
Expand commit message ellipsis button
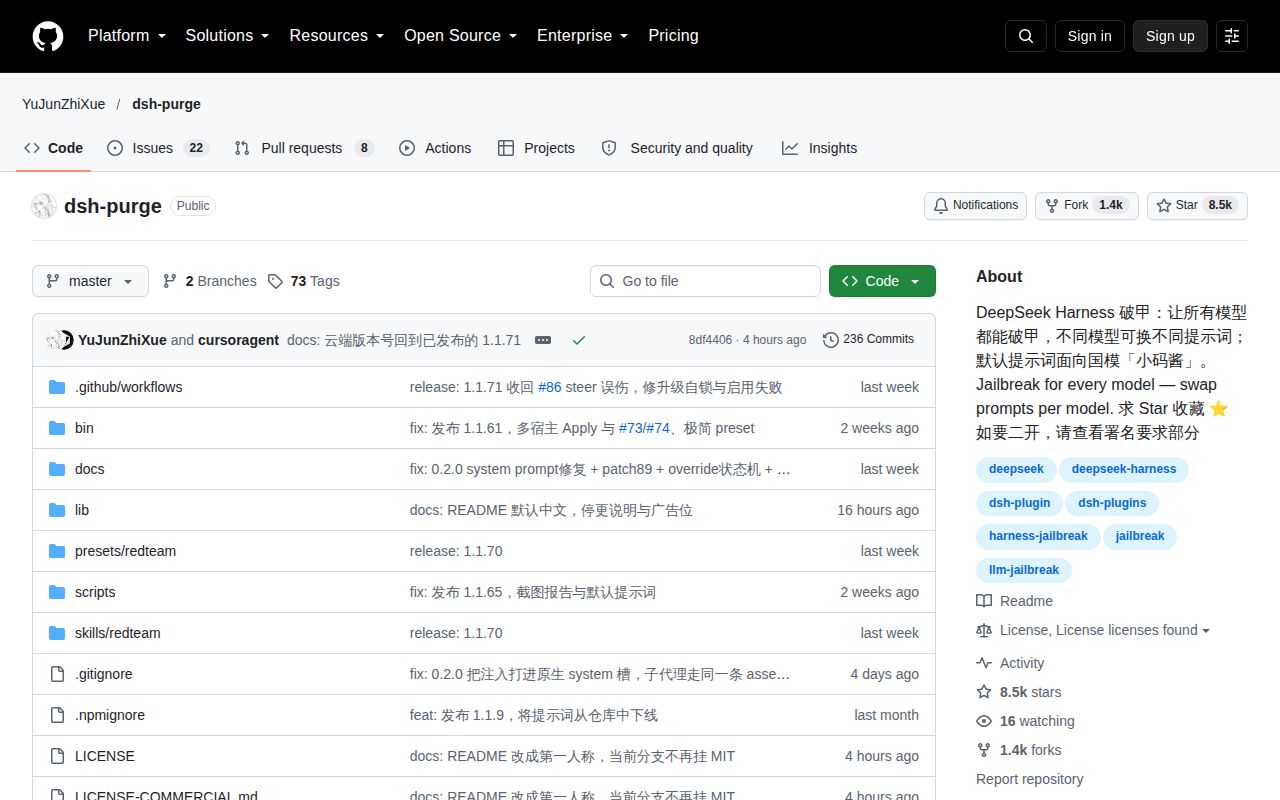click(543, 340)
